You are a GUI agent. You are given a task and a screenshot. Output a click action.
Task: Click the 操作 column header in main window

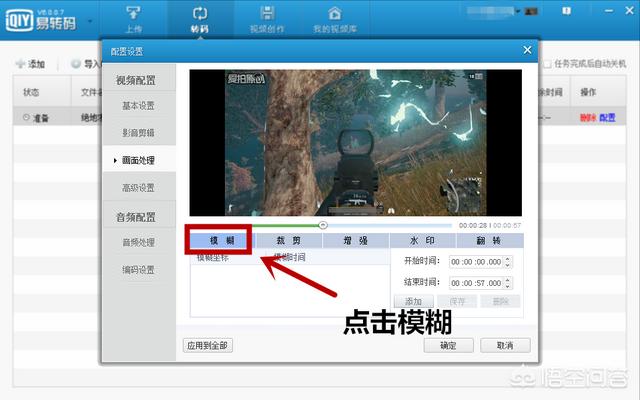click(x=588, y=92)
